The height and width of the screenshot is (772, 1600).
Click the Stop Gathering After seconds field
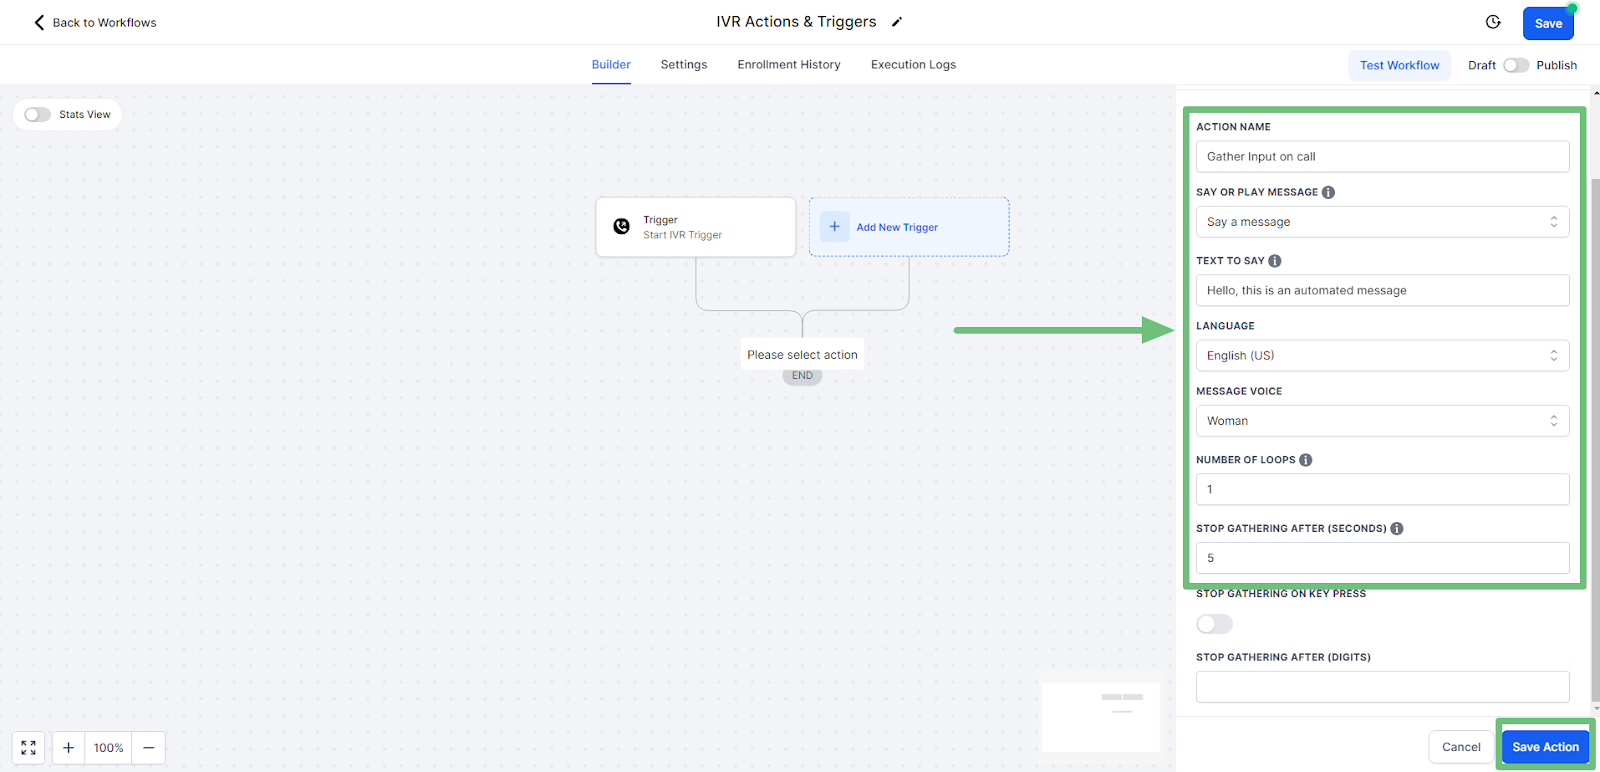(x=1382, y=558)
